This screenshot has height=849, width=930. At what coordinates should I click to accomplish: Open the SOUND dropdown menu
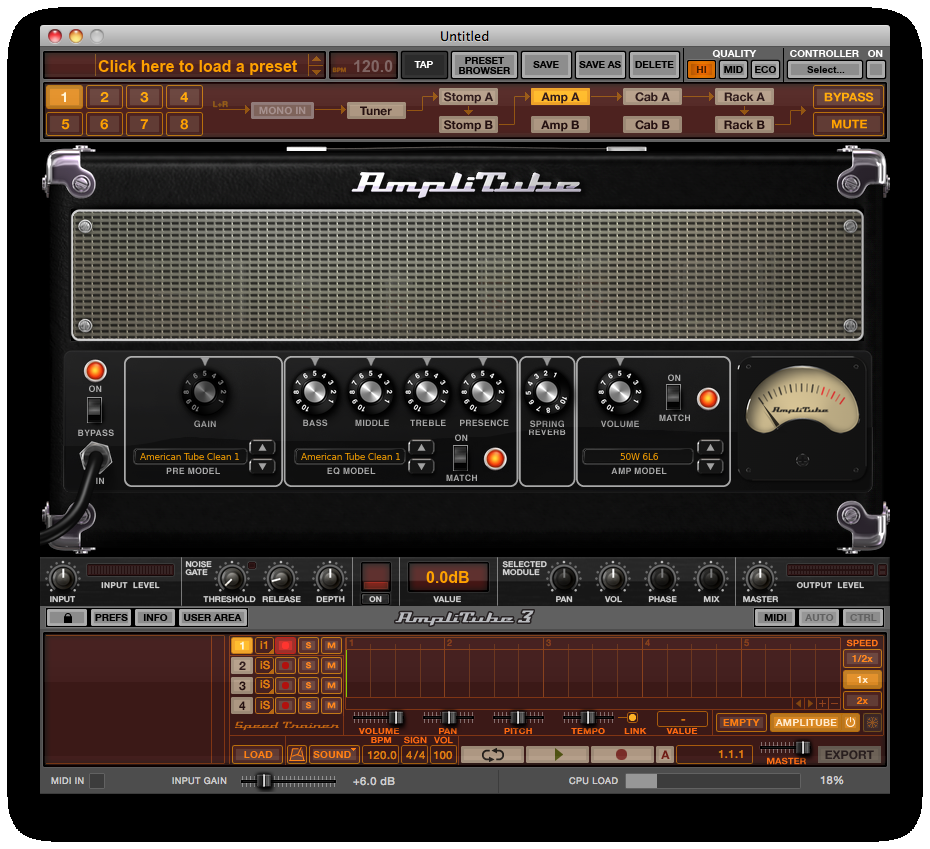[x=333, y=755]
